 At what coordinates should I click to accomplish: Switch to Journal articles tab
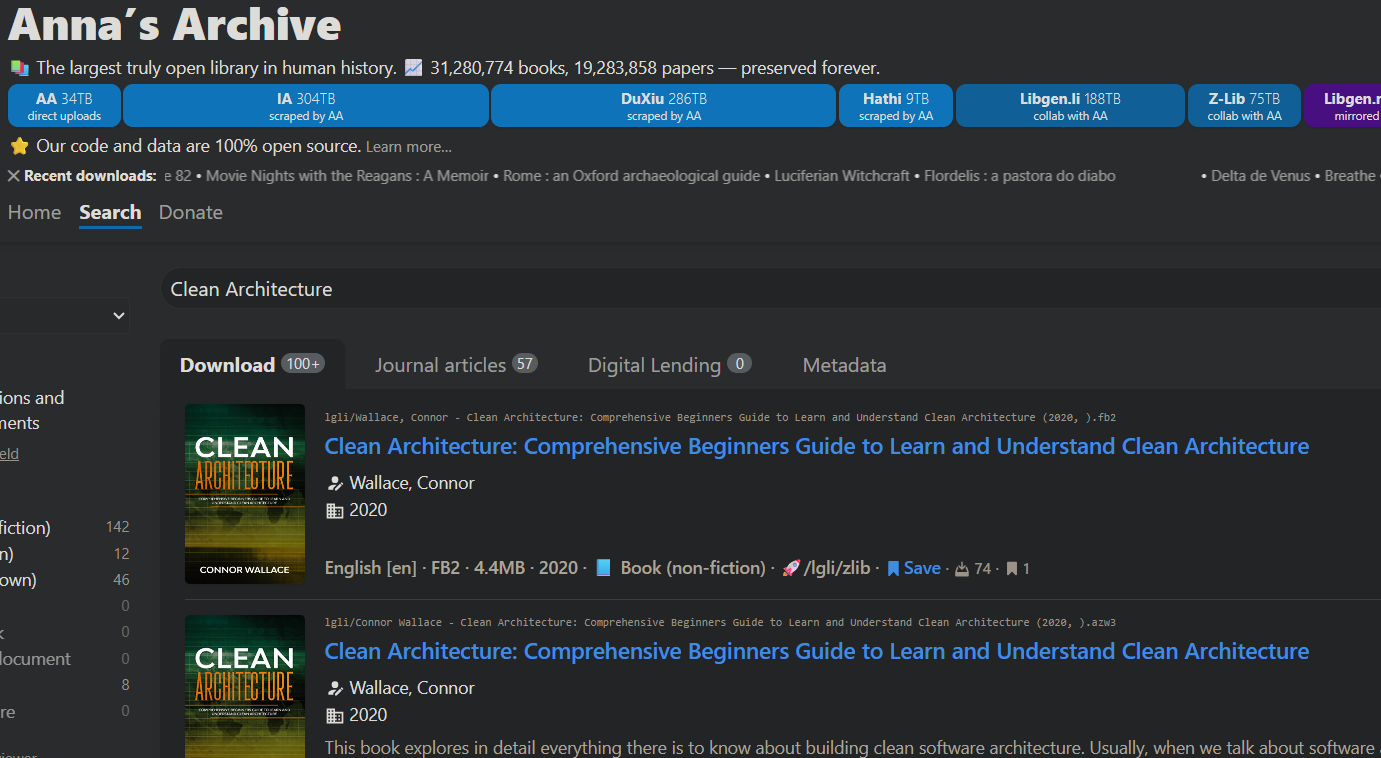point(456,365)
